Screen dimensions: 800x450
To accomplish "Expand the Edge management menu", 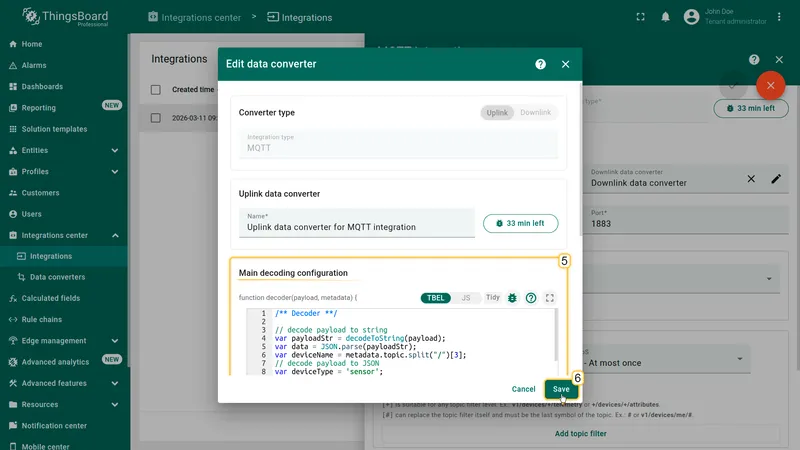I will pyautogui.click(x=64, y=341).
